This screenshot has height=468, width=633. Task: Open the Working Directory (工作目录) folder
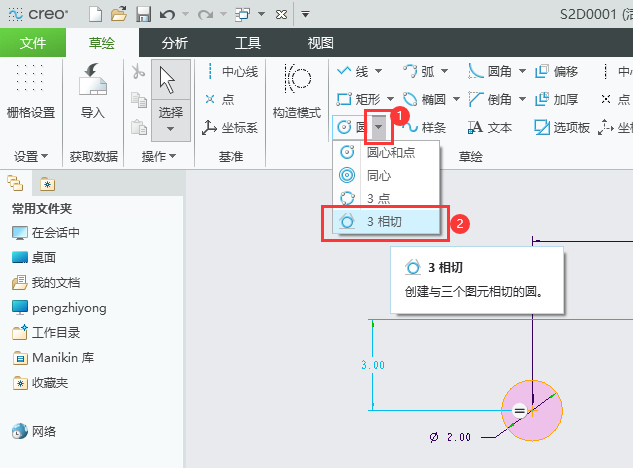click(x=46, y=333)
